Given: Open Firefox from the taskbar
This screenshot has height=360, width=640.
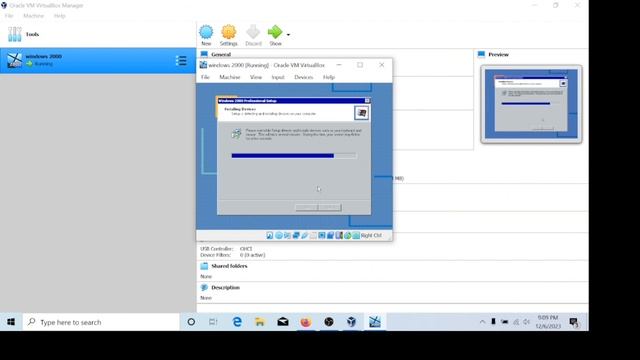Looking at the screenshot, I should [306, 322].
